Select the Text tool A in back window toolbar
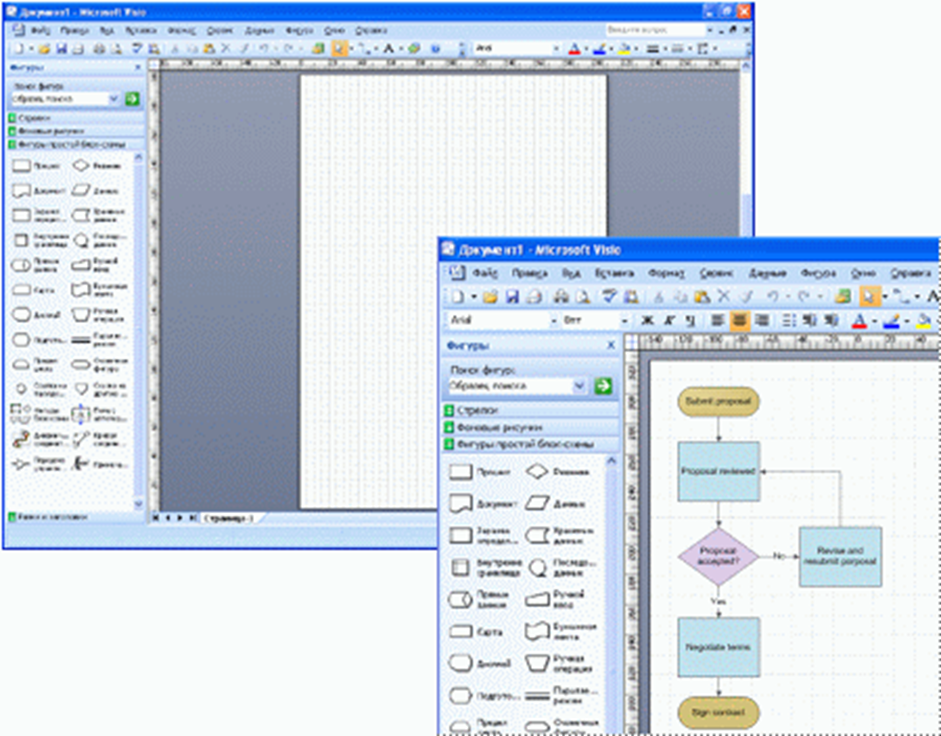941x736 pixels. pos(388,49)
